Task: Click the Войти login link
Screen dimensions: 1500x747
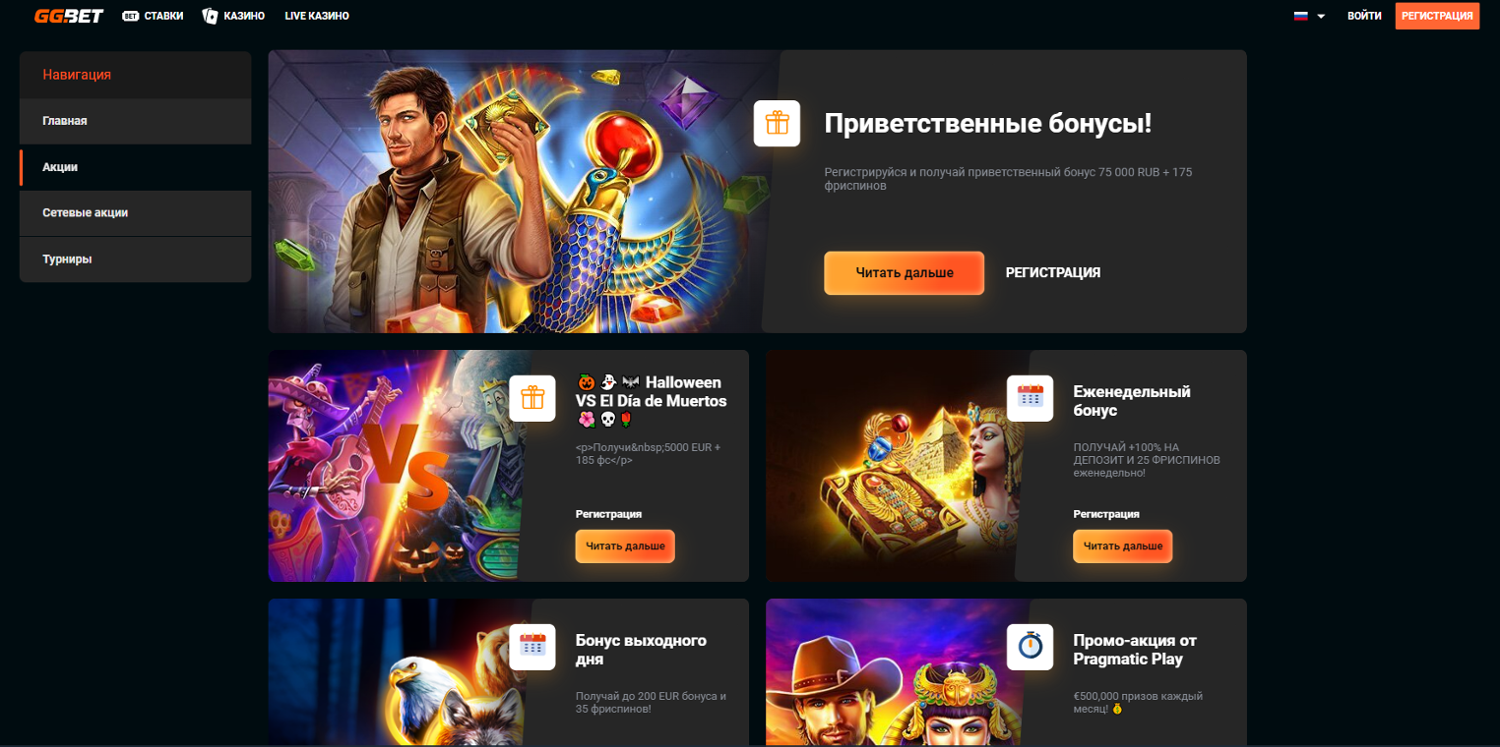Action: tap(1364, 16)
